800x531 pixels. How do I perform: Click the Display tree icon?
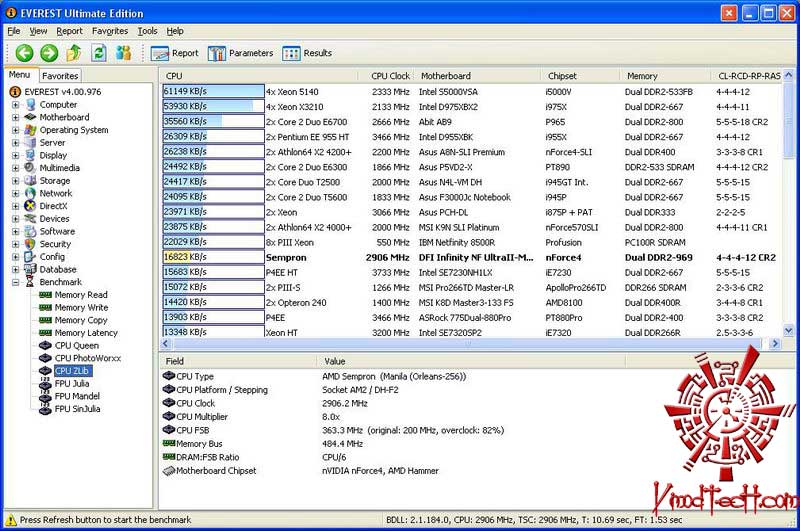pyautogui.click(x=31, y=155)
